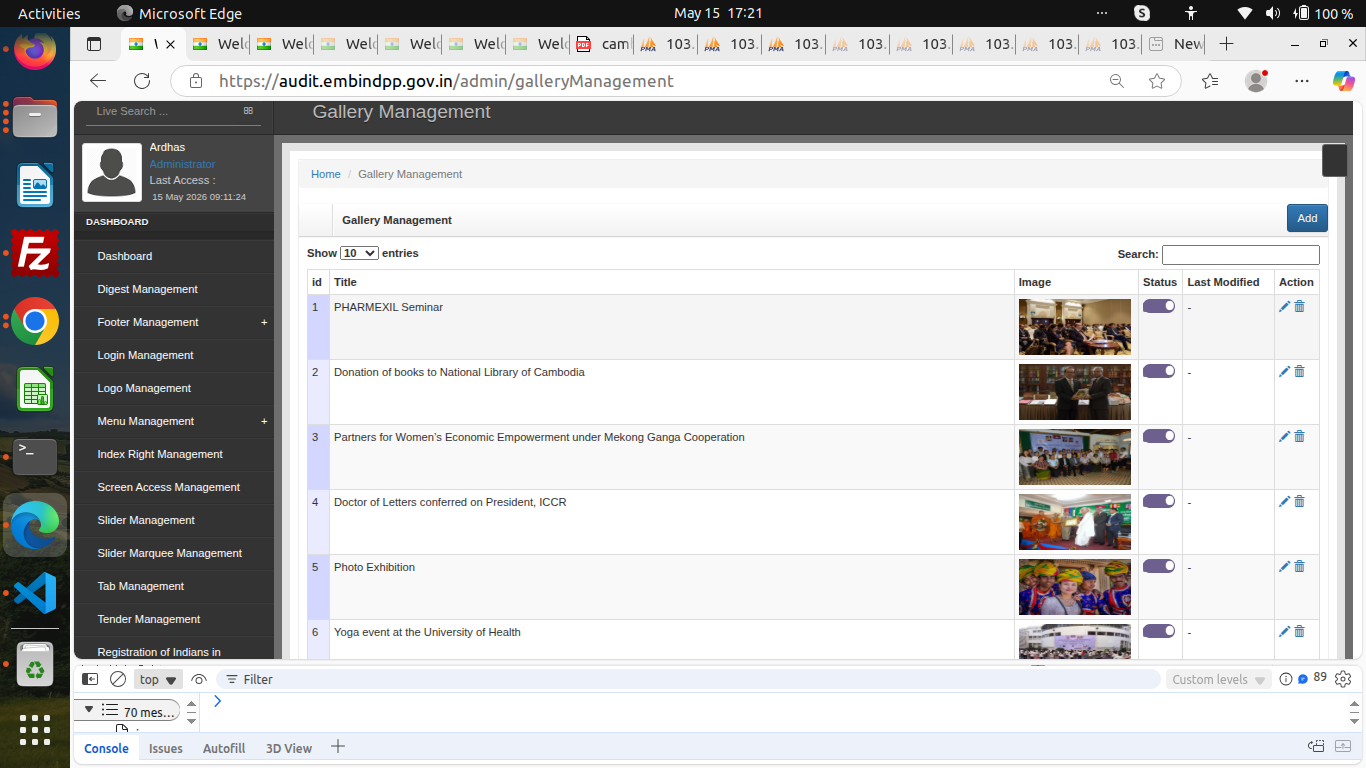Click the Photo Exhibition thumbnail image

coord(1075,587)
